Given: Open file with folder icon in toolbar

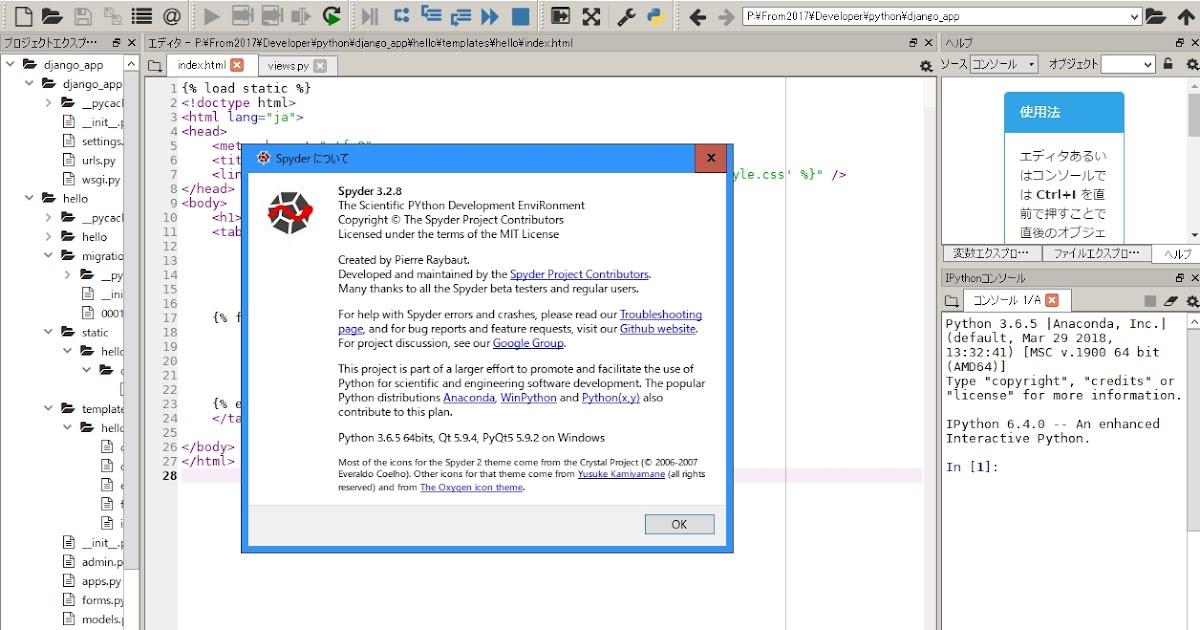Looking at the screenshot, I should [52, 16].
